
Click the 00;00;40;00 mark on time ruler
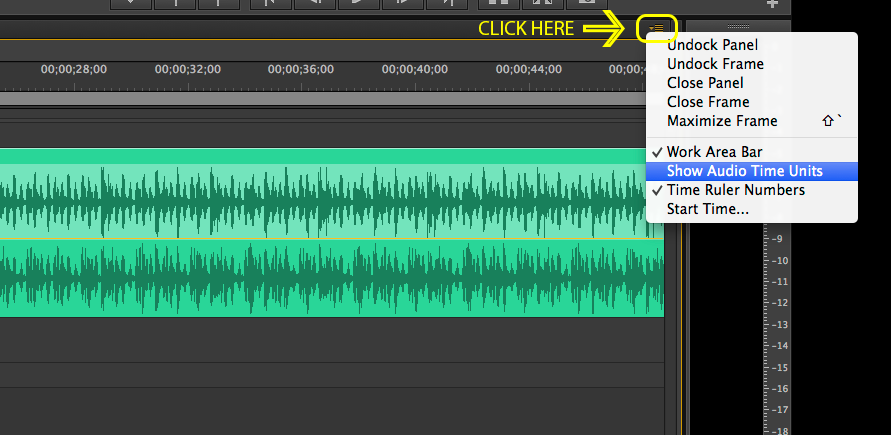[415, 69]
